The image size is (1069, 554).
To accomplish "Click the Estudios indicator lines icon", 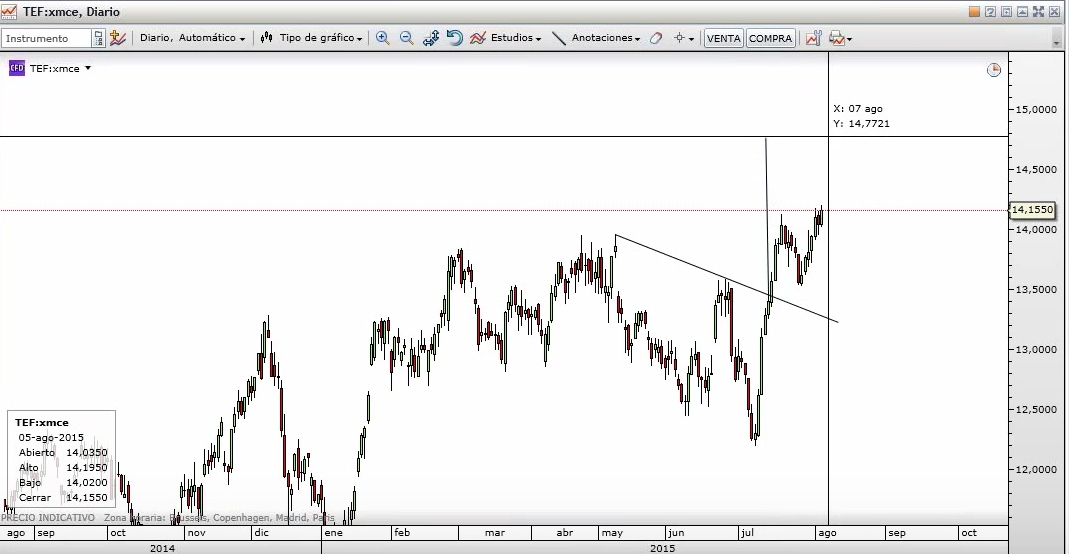I will point(478,38).
